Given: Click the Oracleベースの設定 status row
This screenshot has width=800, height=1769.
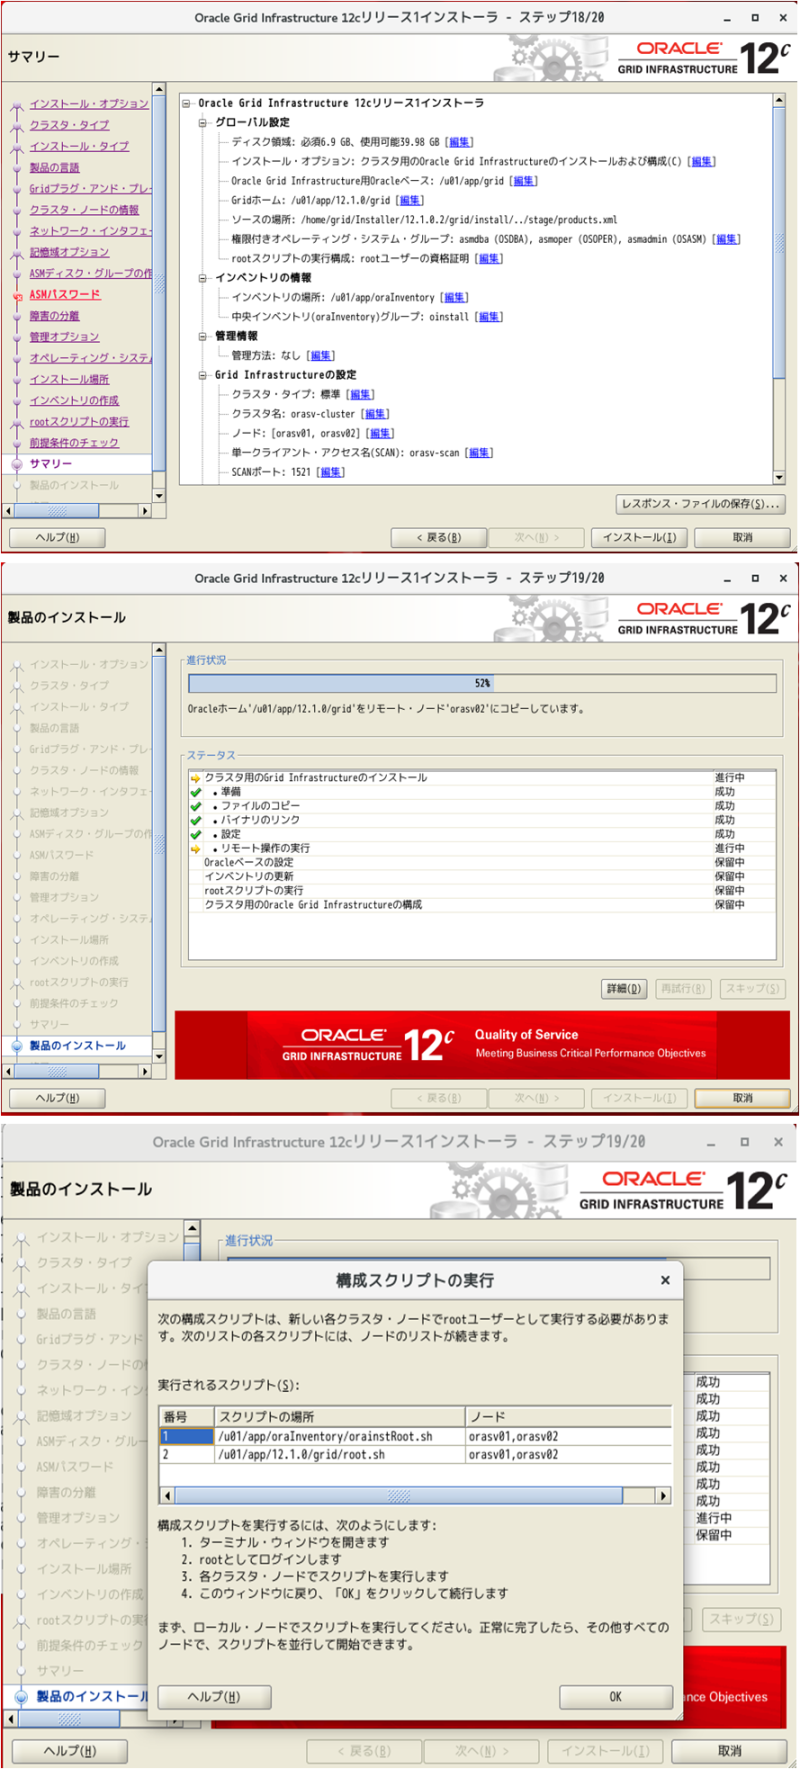Looking at the screenshot, I should point(482,862).
